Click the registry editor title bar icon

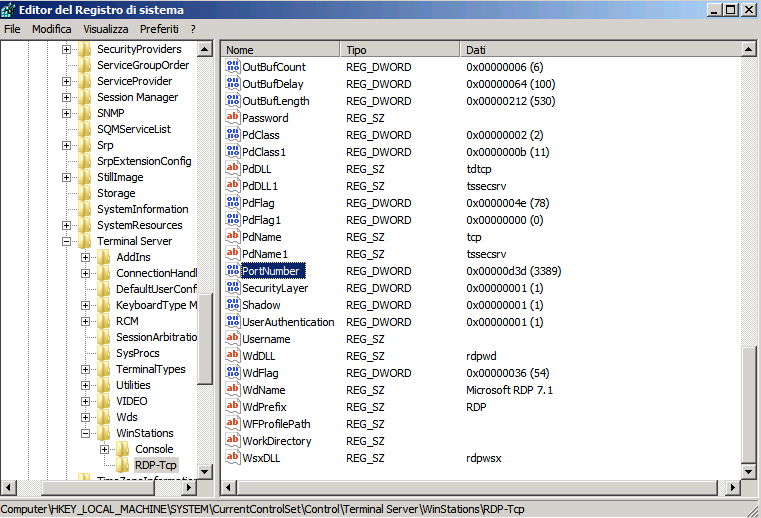click(10, 9)
